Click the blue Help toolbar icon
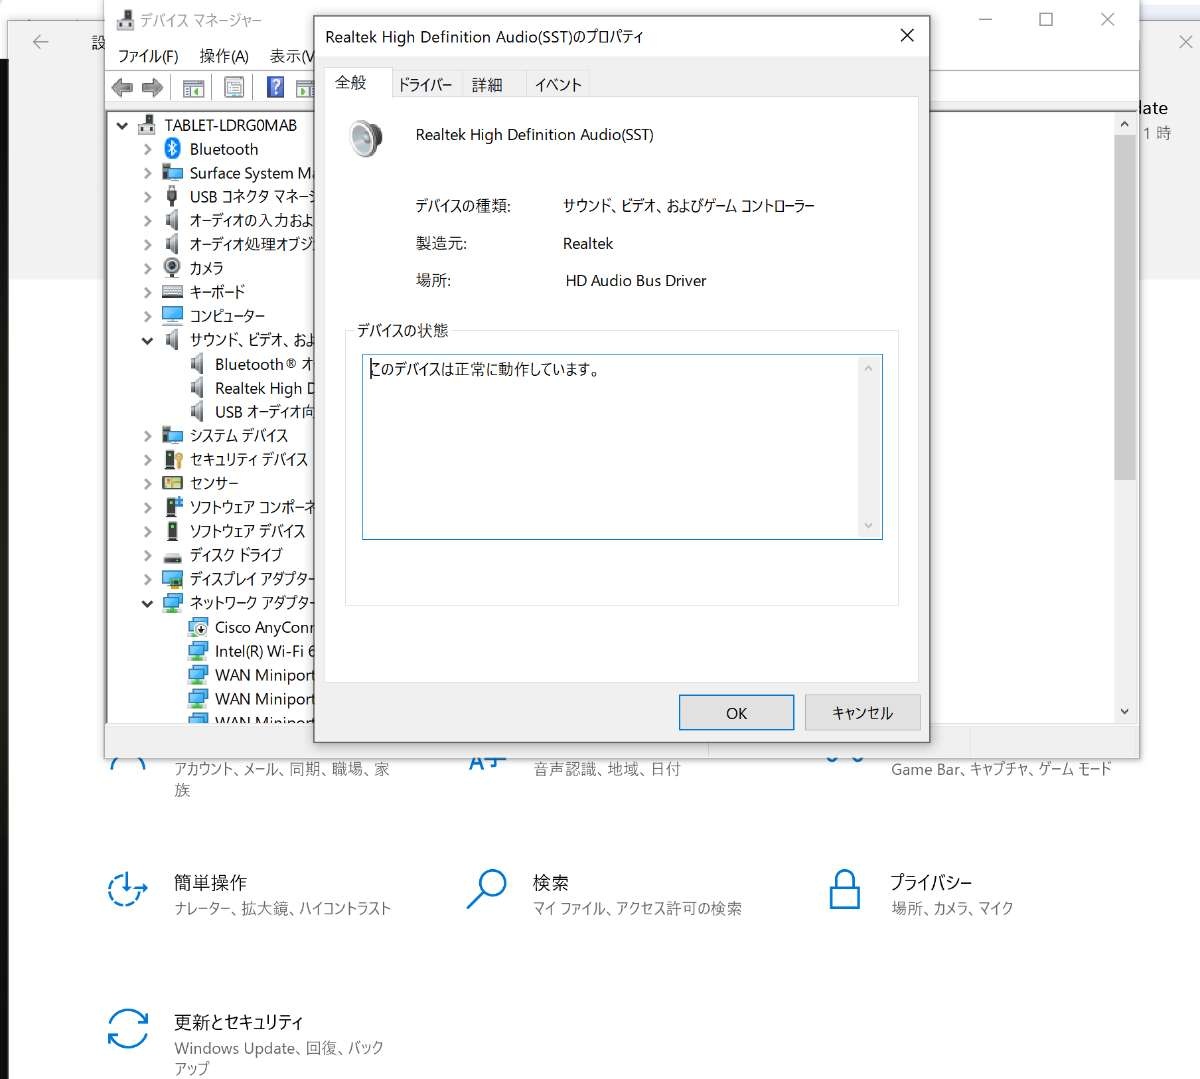Image resolution: width=1200 pixels, height=1079 pixels. click(275, 88)
